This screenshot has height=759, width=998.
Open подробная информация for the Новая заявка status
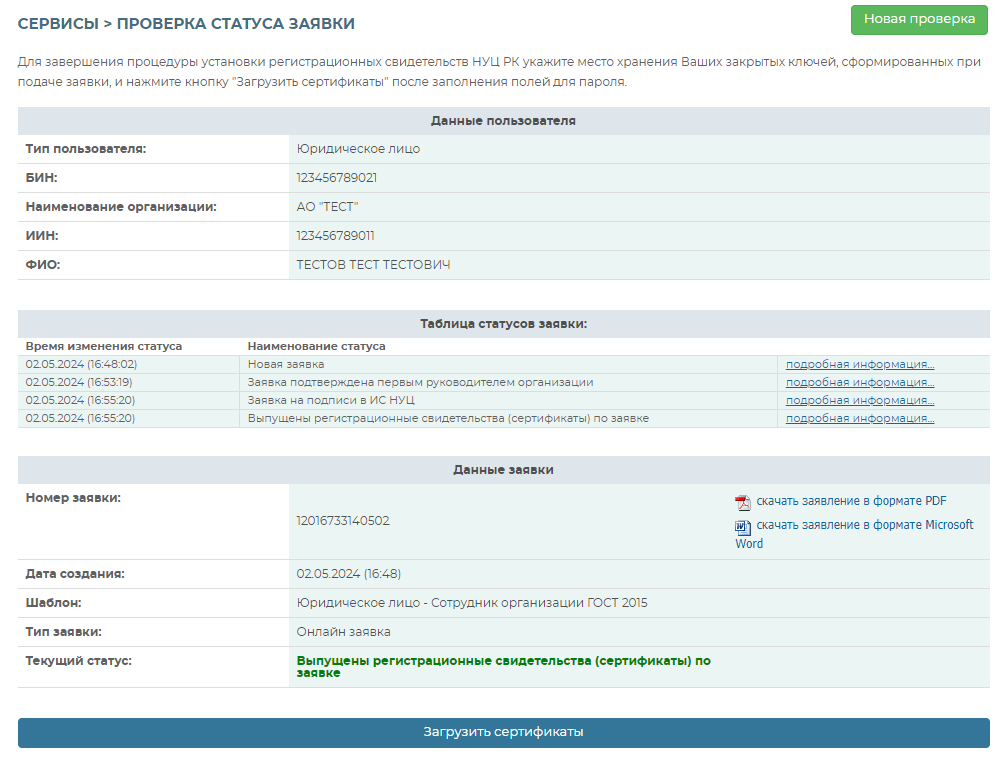(x=859, y=364)
